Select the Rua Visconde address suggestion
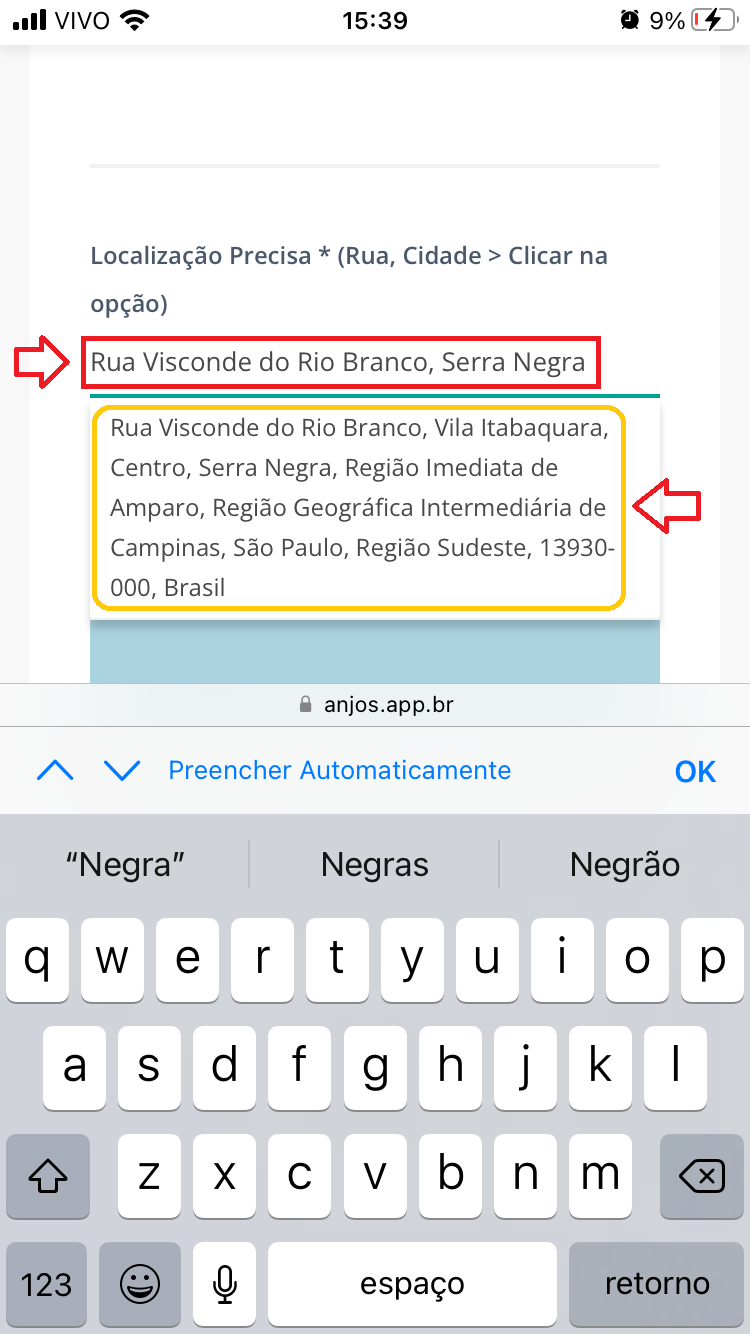This screenshot has height=1334, width=750. (x=360, y=508)
